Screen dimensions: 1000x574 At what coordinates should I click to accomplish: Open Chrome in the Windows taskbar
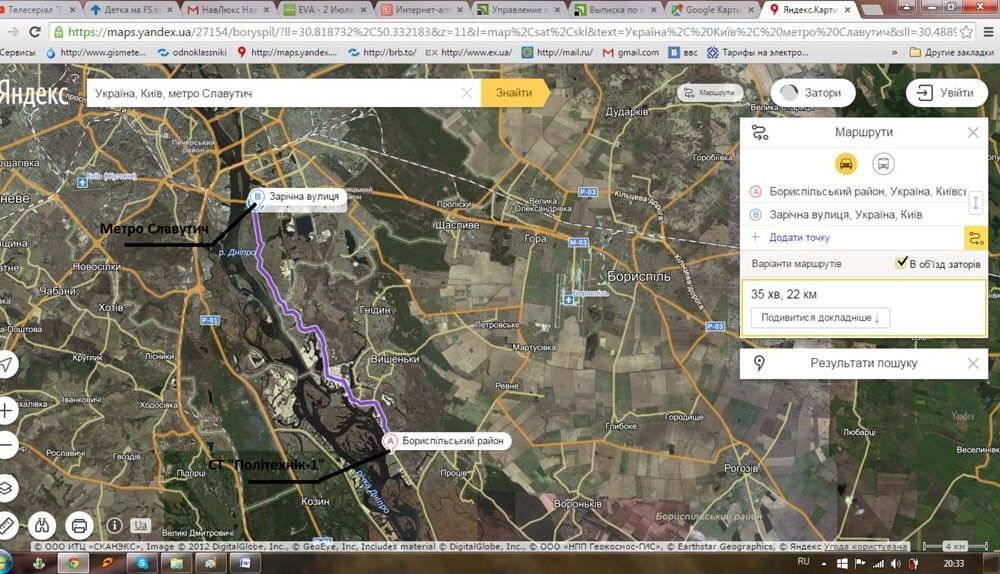(73, 563)
